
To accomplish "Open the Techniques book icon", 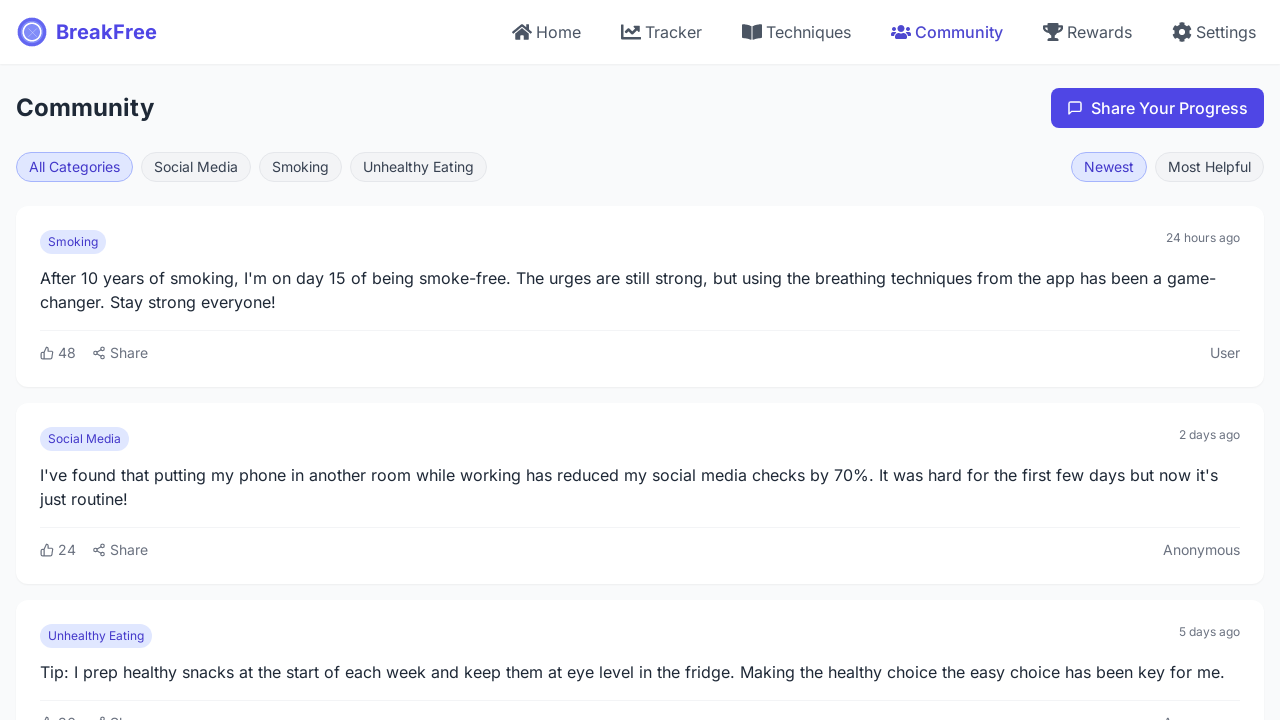I will tap(752, 32).
